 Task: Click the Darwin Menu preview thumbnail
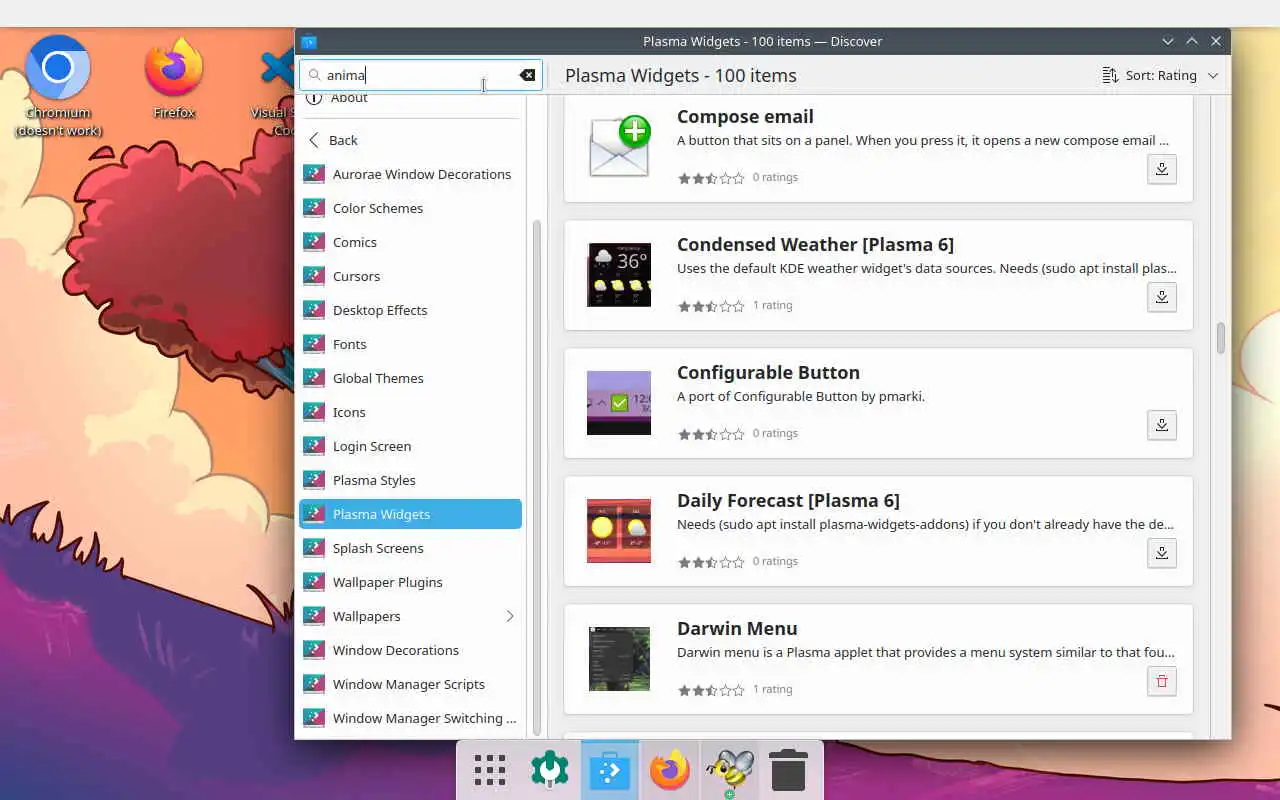pyautogui.click(x=619, y=659)
